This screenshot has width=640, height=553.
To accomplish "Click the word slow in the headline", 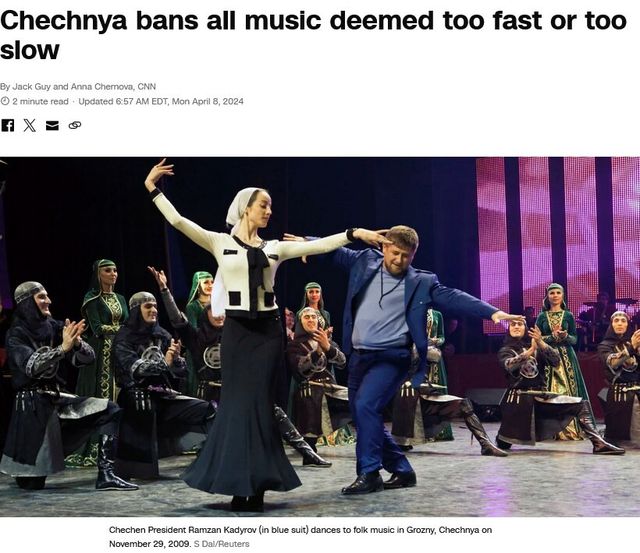I will point(30,50).
